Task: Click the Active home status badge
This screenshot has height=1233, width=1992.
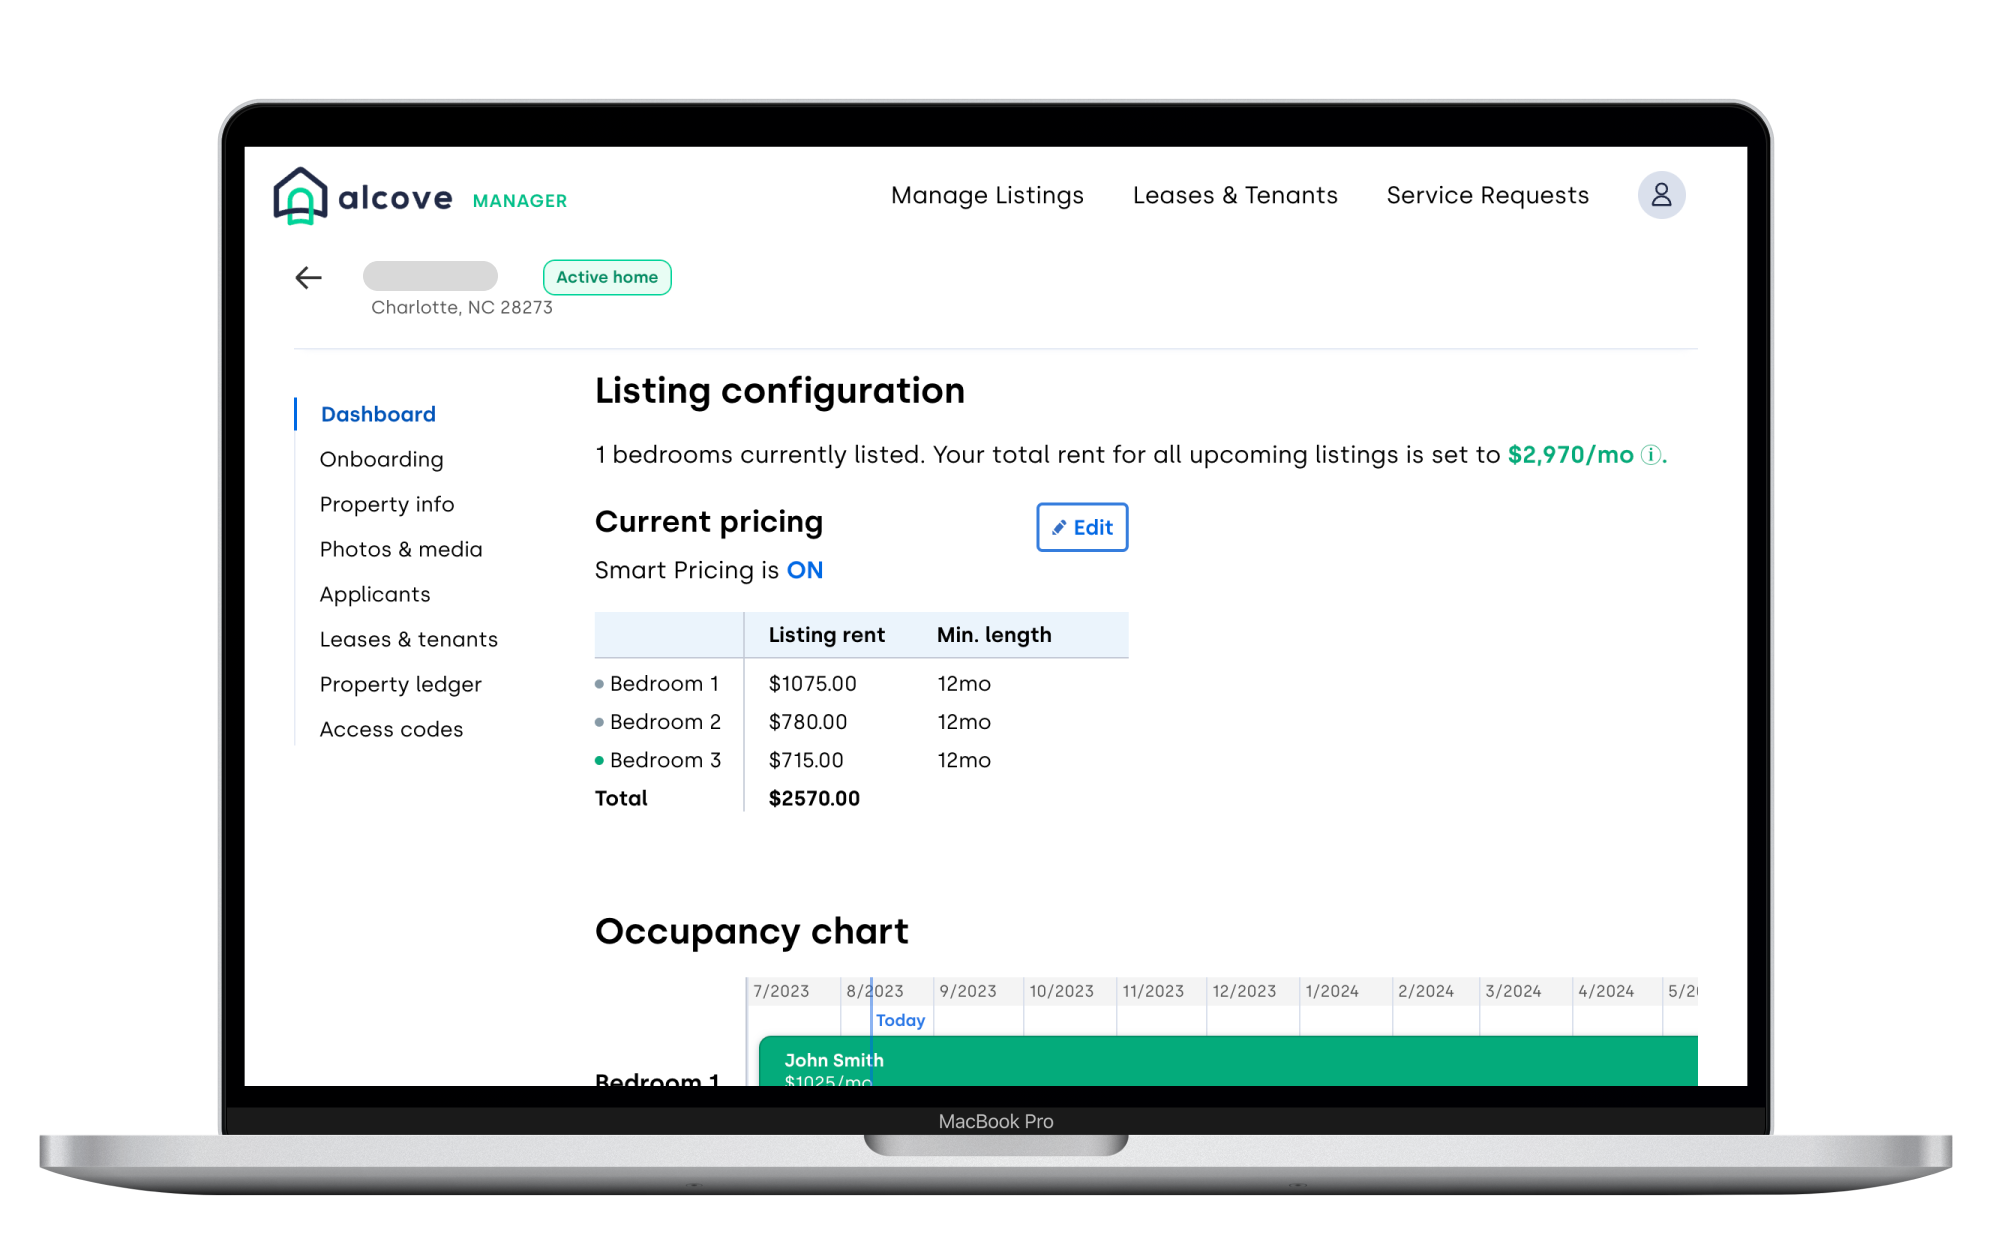Action: point(607,277)
